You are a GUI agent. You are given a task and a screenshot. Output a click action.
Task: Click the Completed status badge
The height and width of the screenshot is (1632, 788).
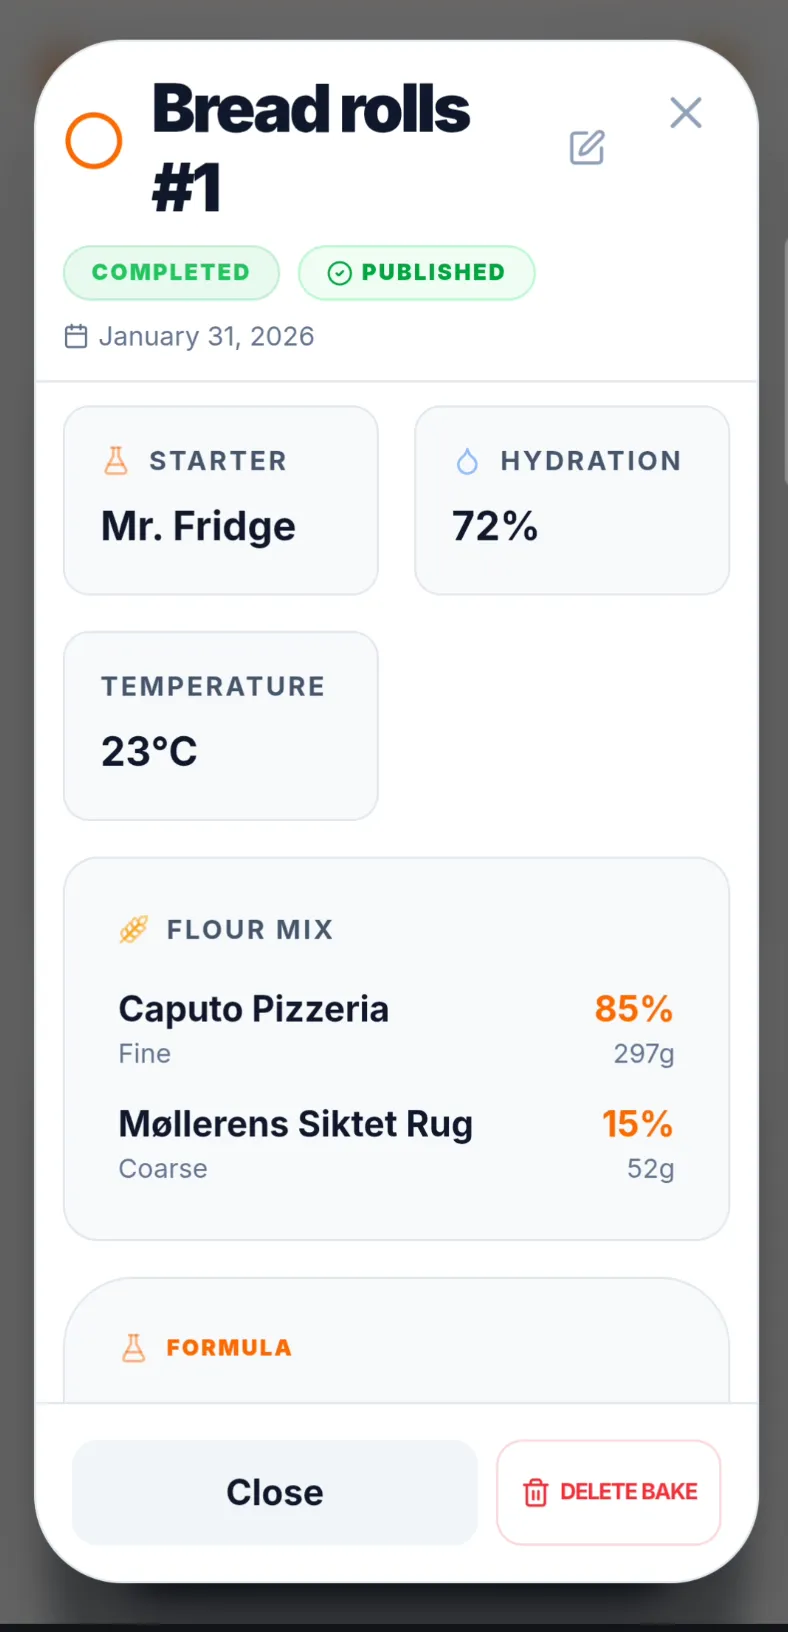coord(171,273)
